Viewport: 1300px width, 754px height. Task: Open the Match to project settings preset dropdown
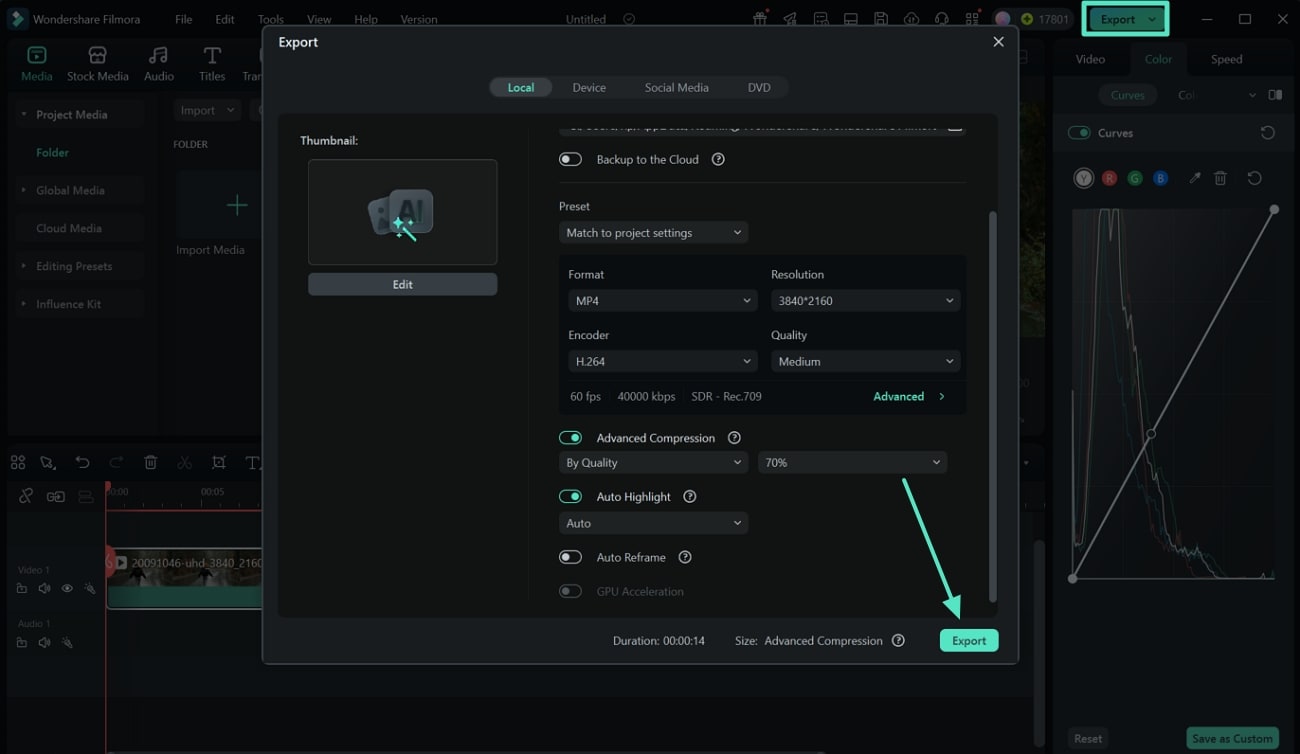(653, 233)
